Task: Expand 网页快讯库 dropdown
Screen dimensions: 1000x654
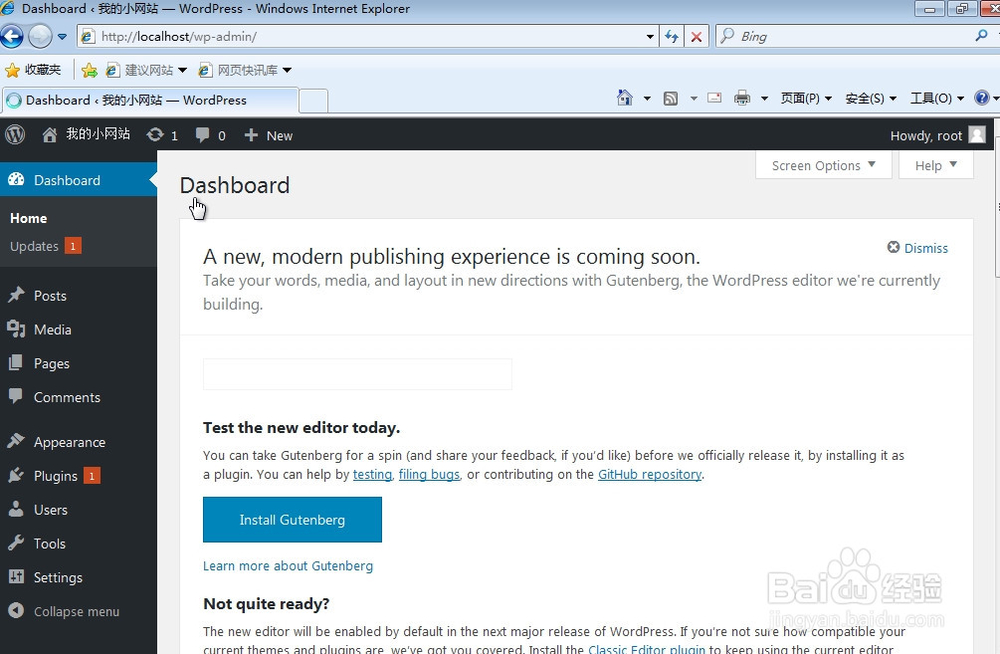Action: tap(287, 70)
